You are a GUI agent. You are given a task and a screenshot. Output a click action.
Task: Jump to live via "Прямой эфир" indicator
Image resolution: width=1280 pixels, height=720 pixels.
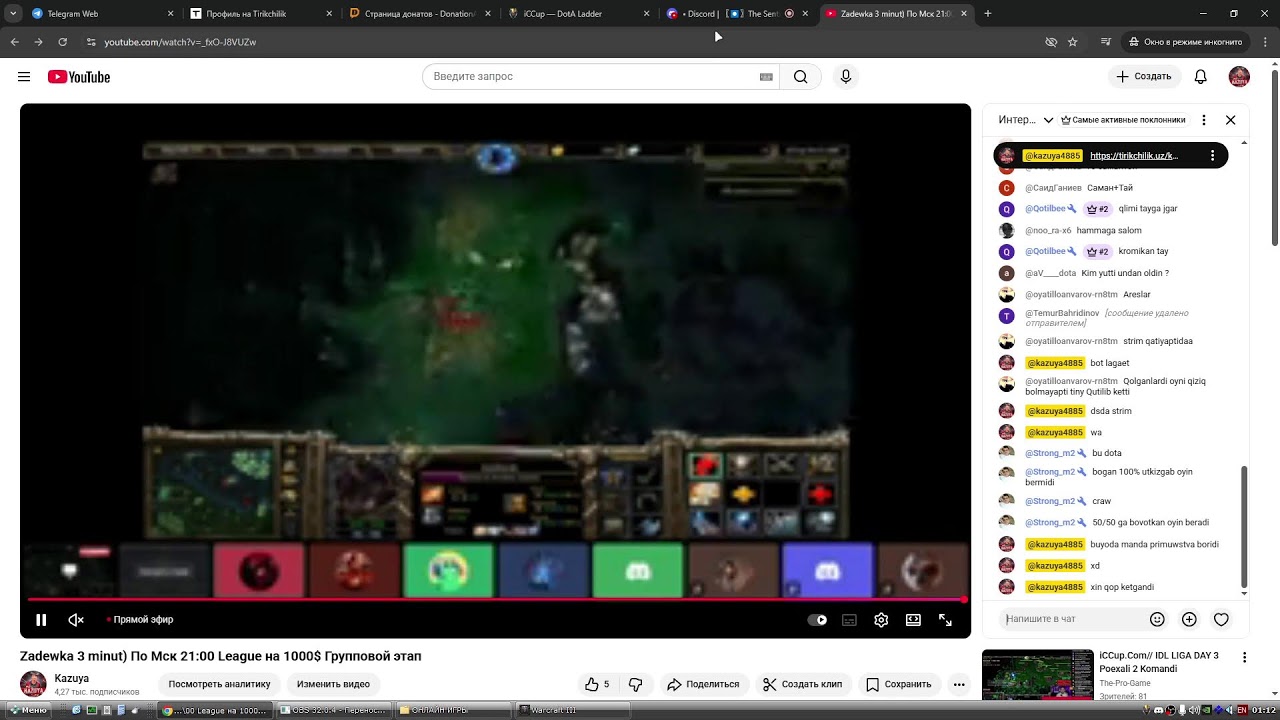click(140, 620)
